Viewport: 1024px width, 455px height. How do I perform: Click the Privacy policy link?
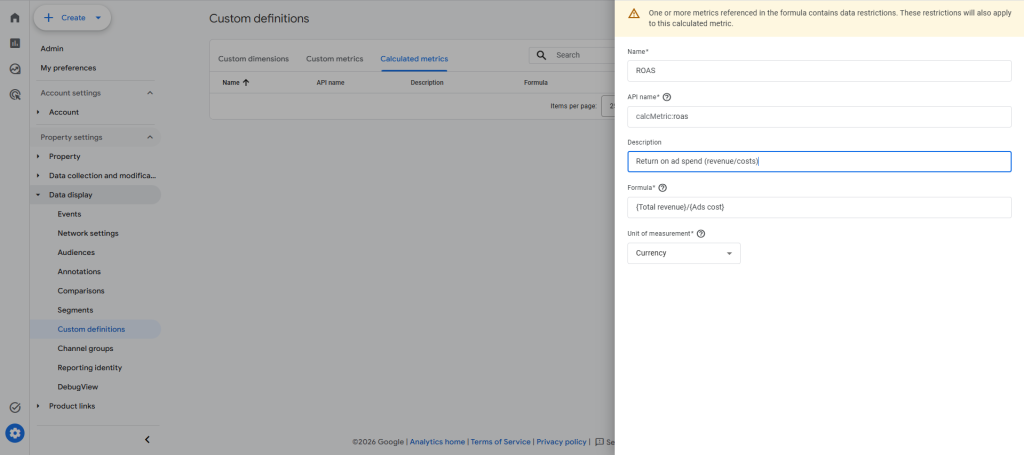pyautogui.click(x=561, y=442)
